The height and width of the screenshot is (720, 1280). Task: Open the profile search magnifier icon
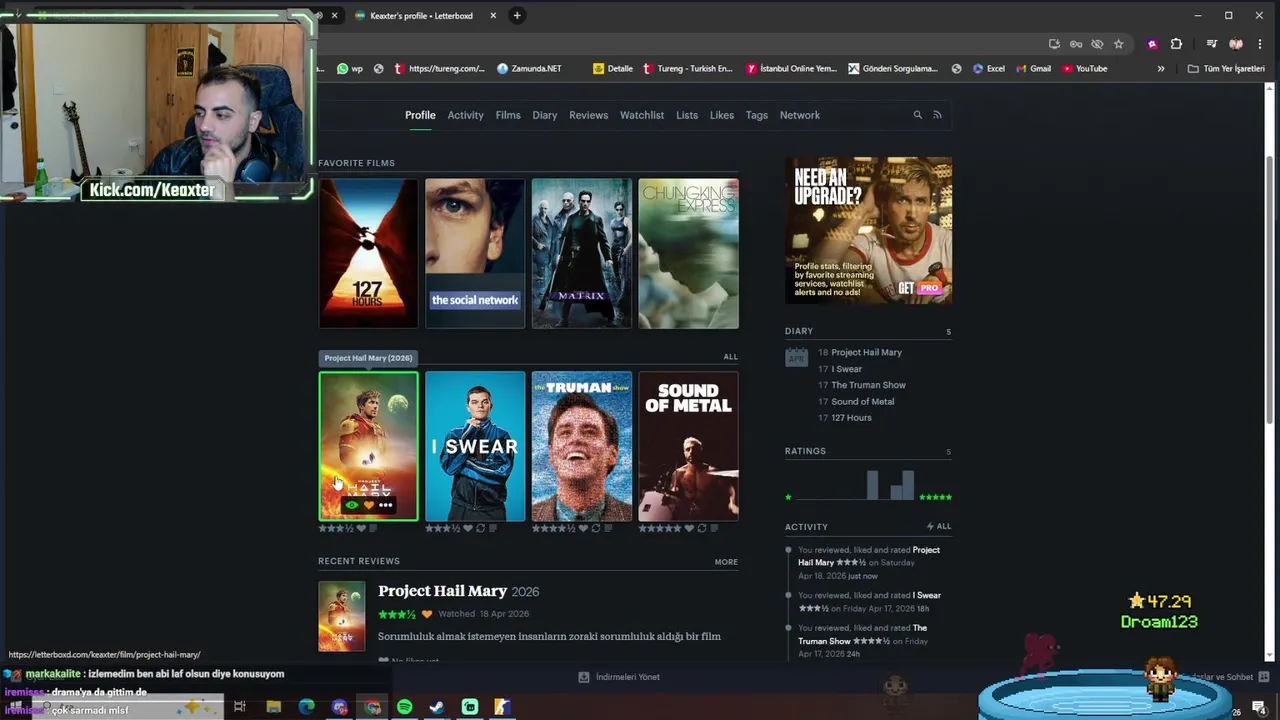(917, 115)
